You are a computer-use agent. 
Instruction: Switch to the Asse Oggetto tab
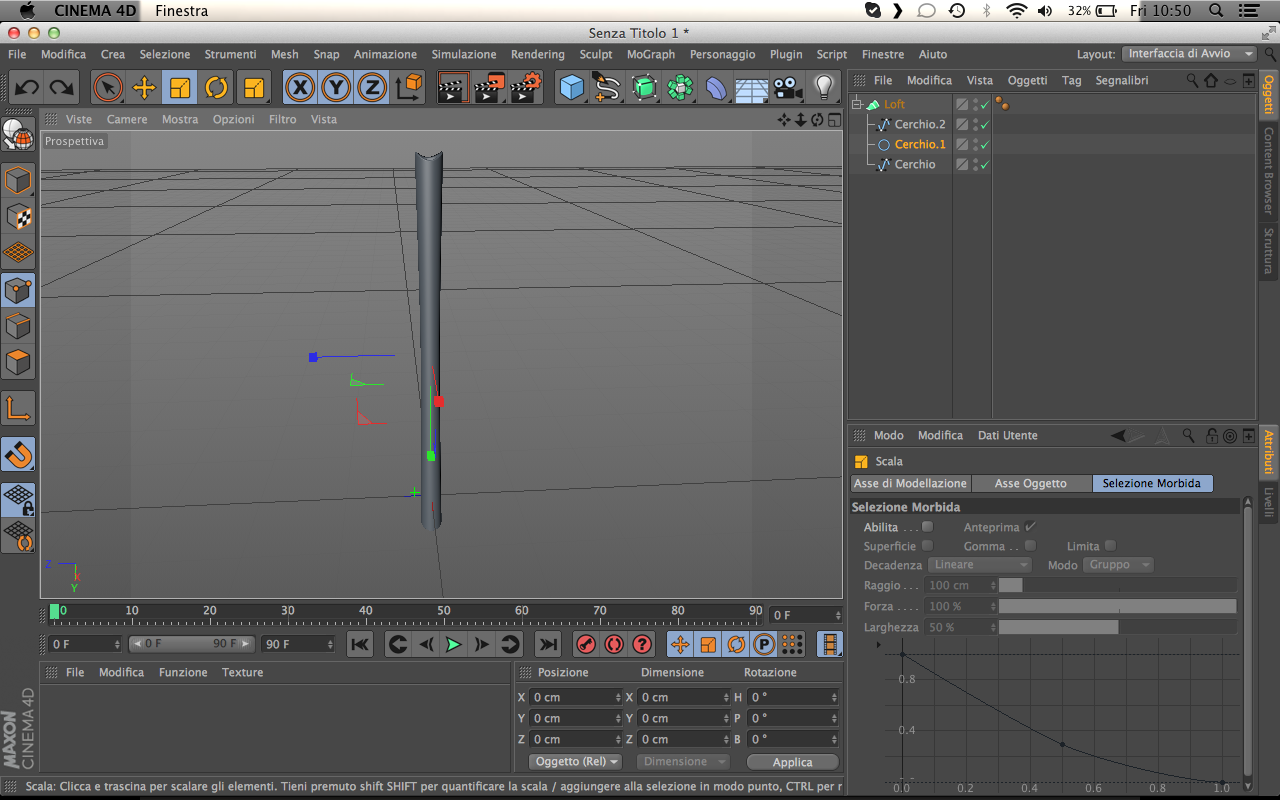[1030, 483]
